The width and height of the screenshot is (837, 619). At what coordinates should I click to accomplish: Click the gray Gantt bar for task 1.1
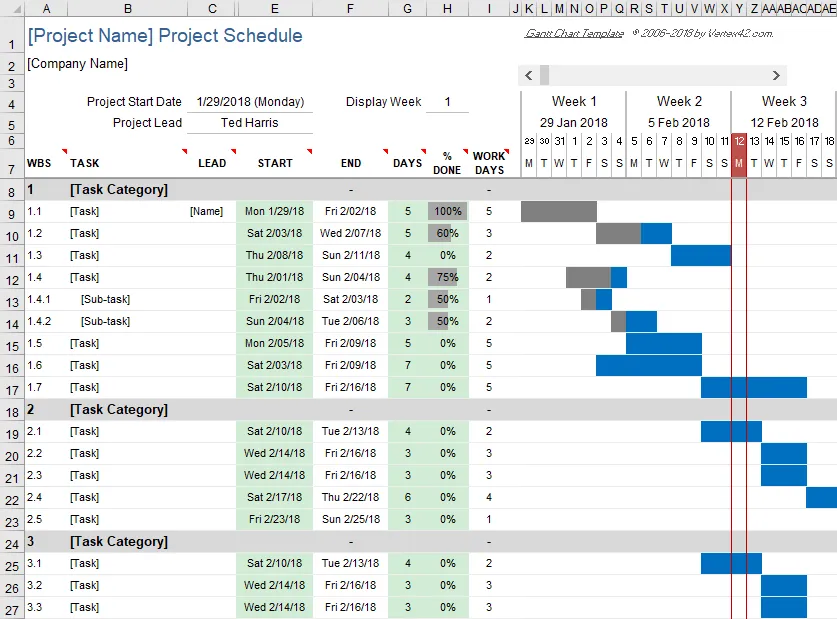[x=557, y=211]
